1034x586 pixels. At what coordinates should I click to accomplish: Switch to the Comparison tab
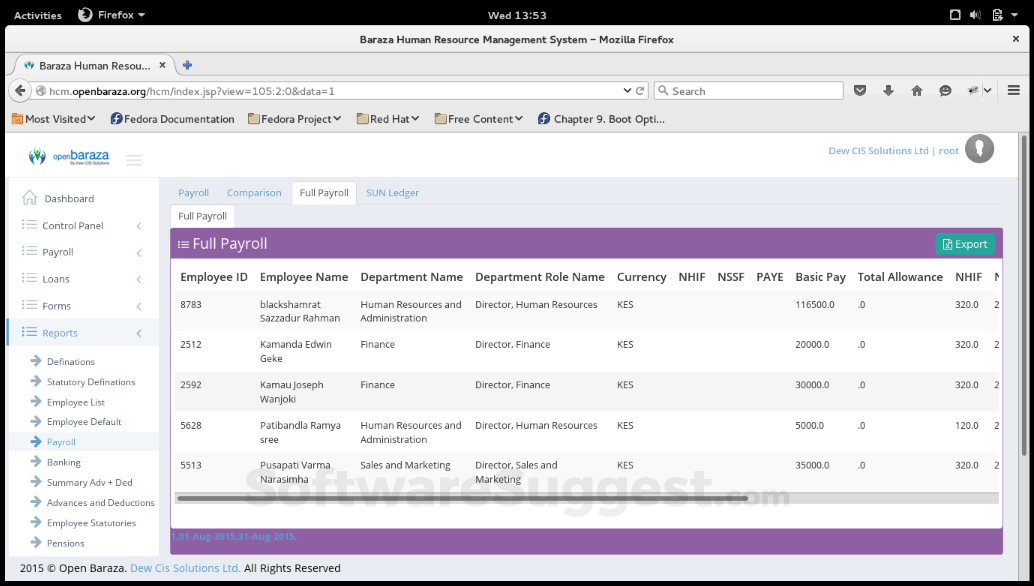tap(254, 192)
